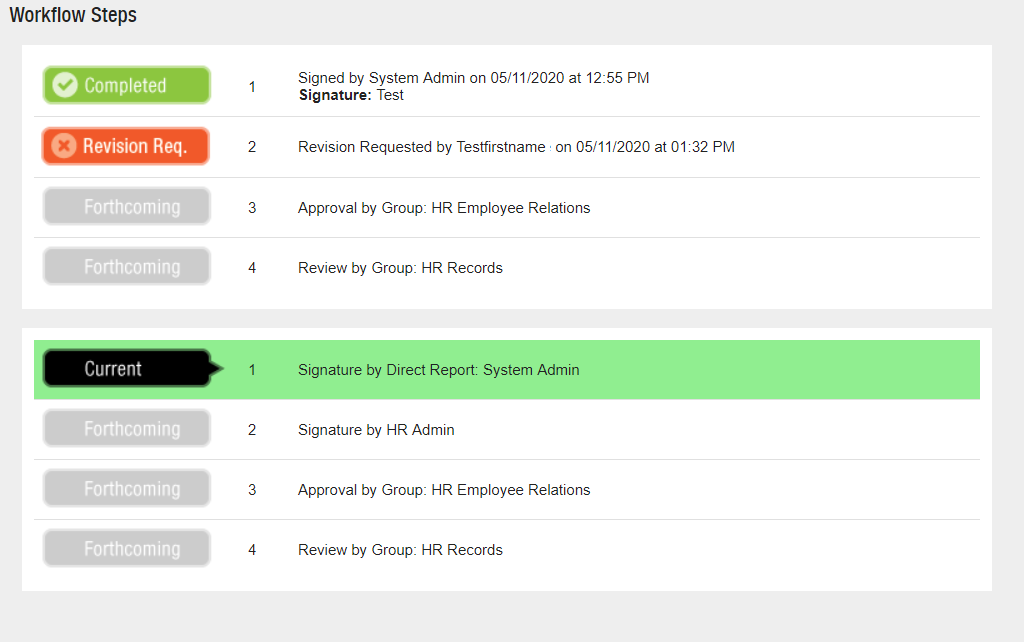Click step number 1 in the highlighted green row

(x=252, y=370)
